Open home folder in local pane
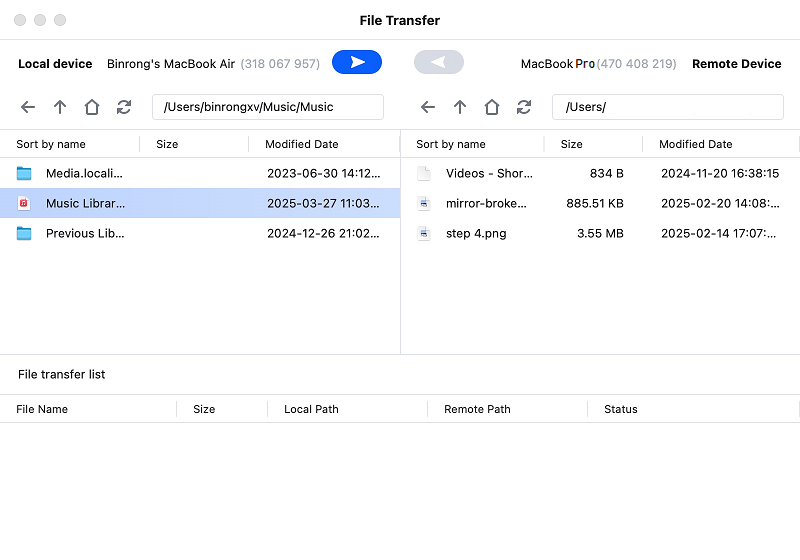800x560 pixels. (92, 107)
